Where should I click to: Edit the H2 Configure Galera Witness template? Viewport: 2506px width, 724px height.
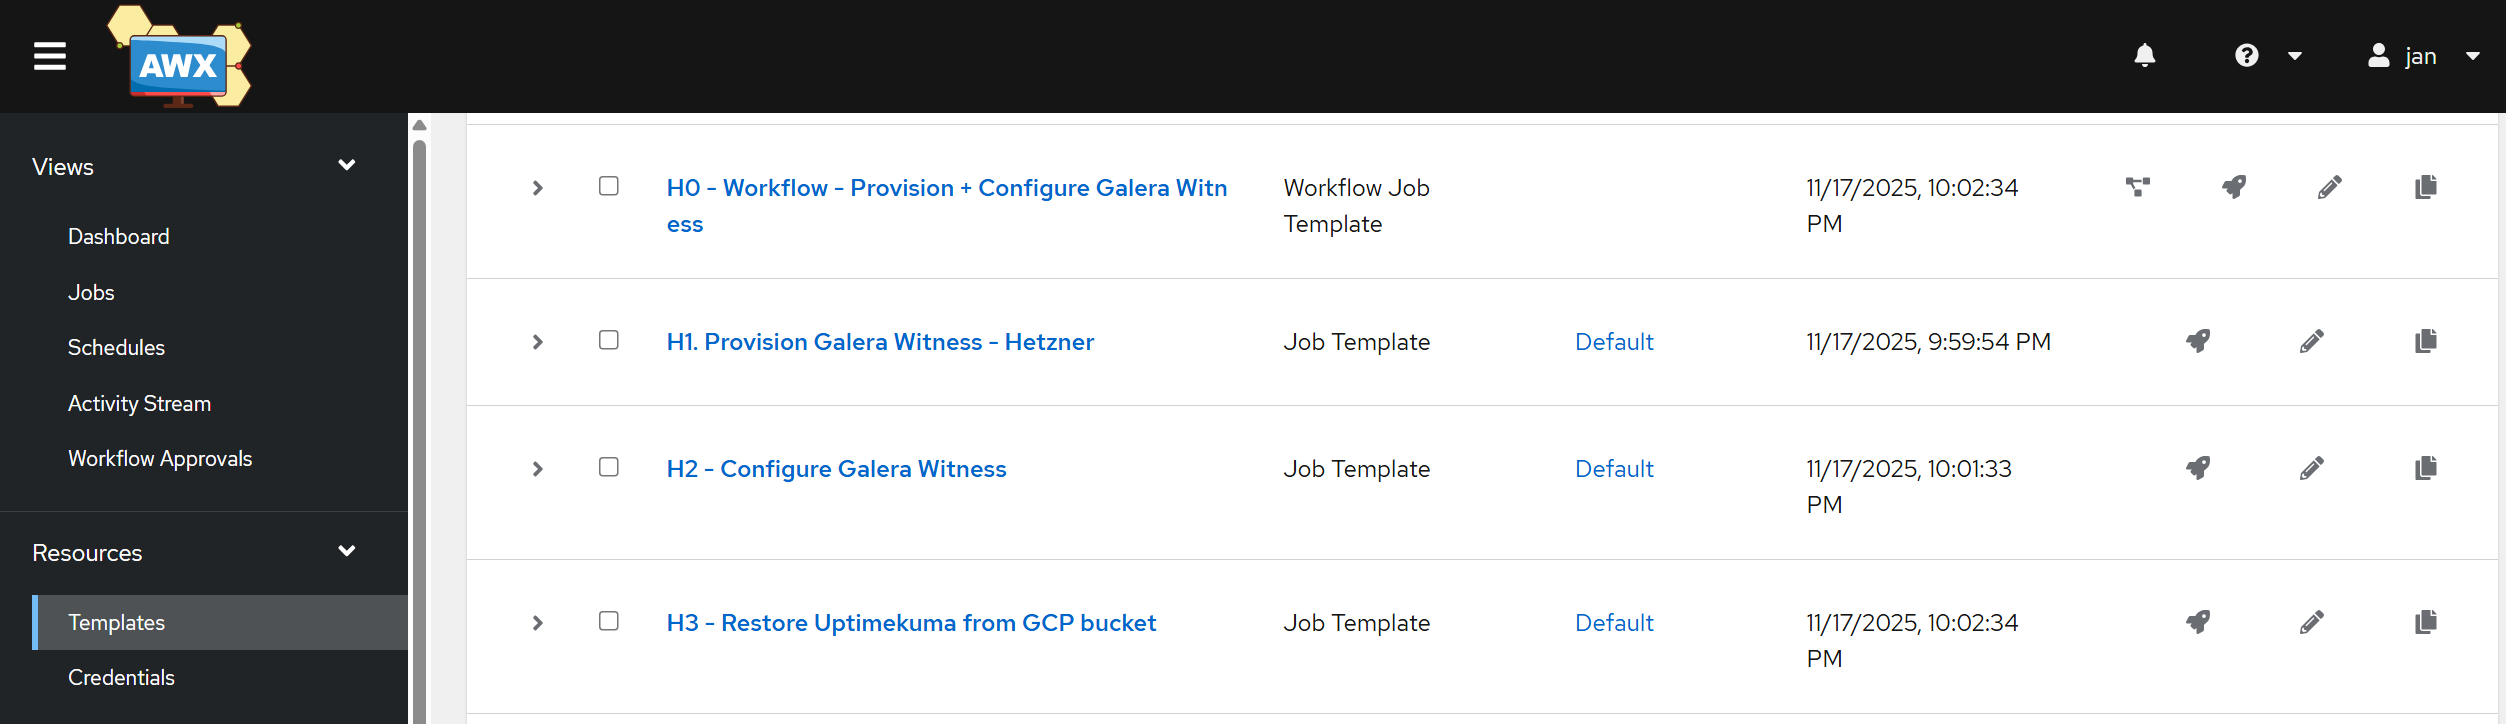pyautogui.click(x=2311, y=468)
